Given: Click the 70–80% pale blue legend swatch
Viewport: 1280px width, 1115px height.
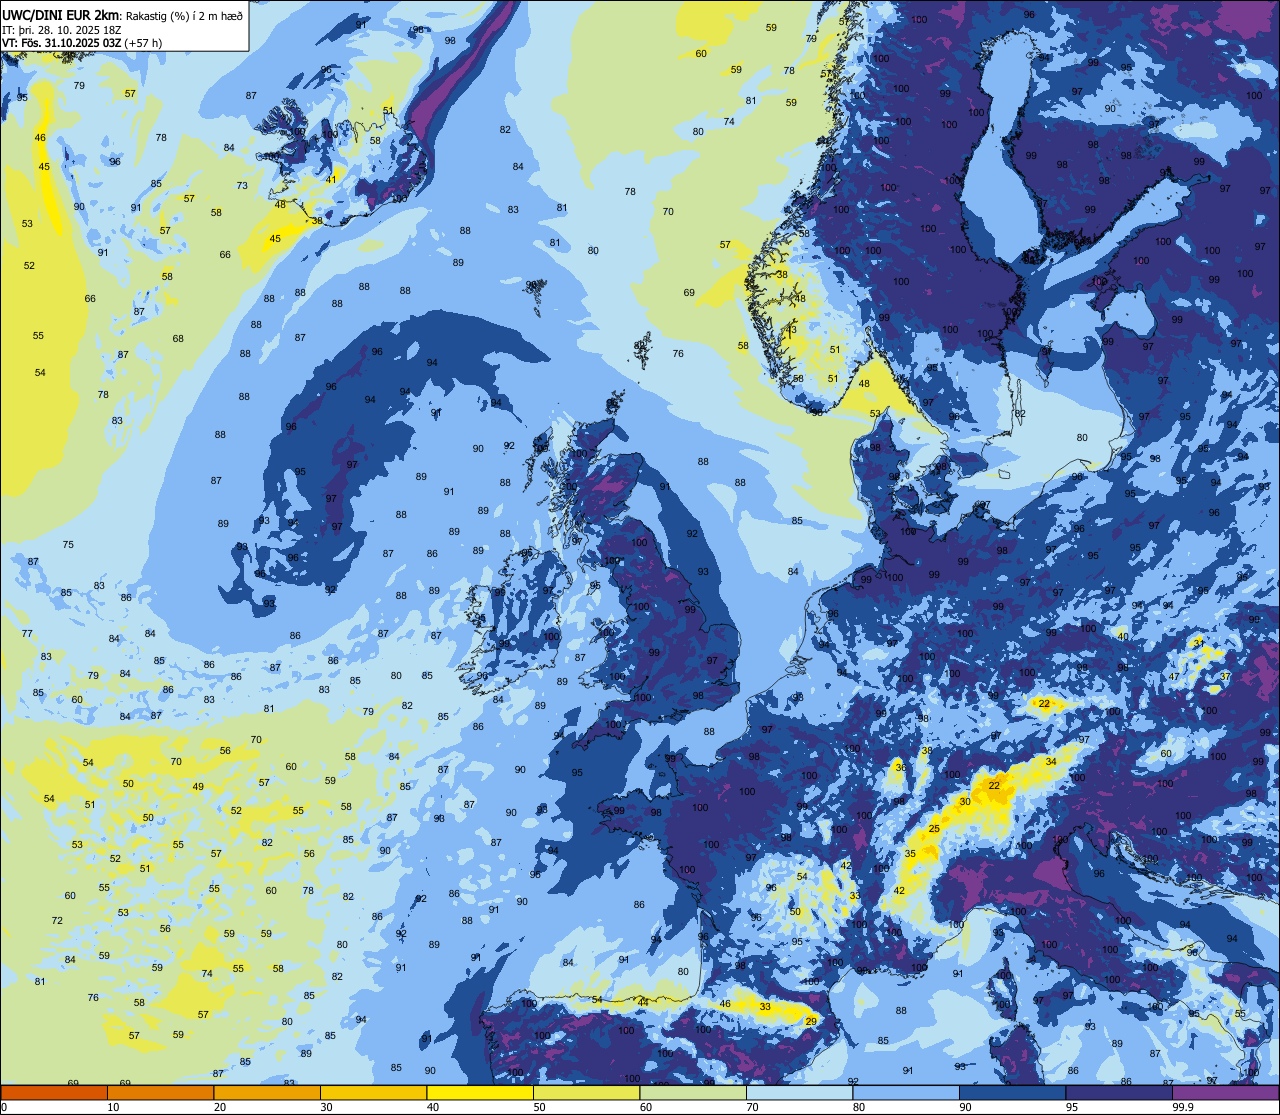Looking at the screenshot, I should point(799,1092).
